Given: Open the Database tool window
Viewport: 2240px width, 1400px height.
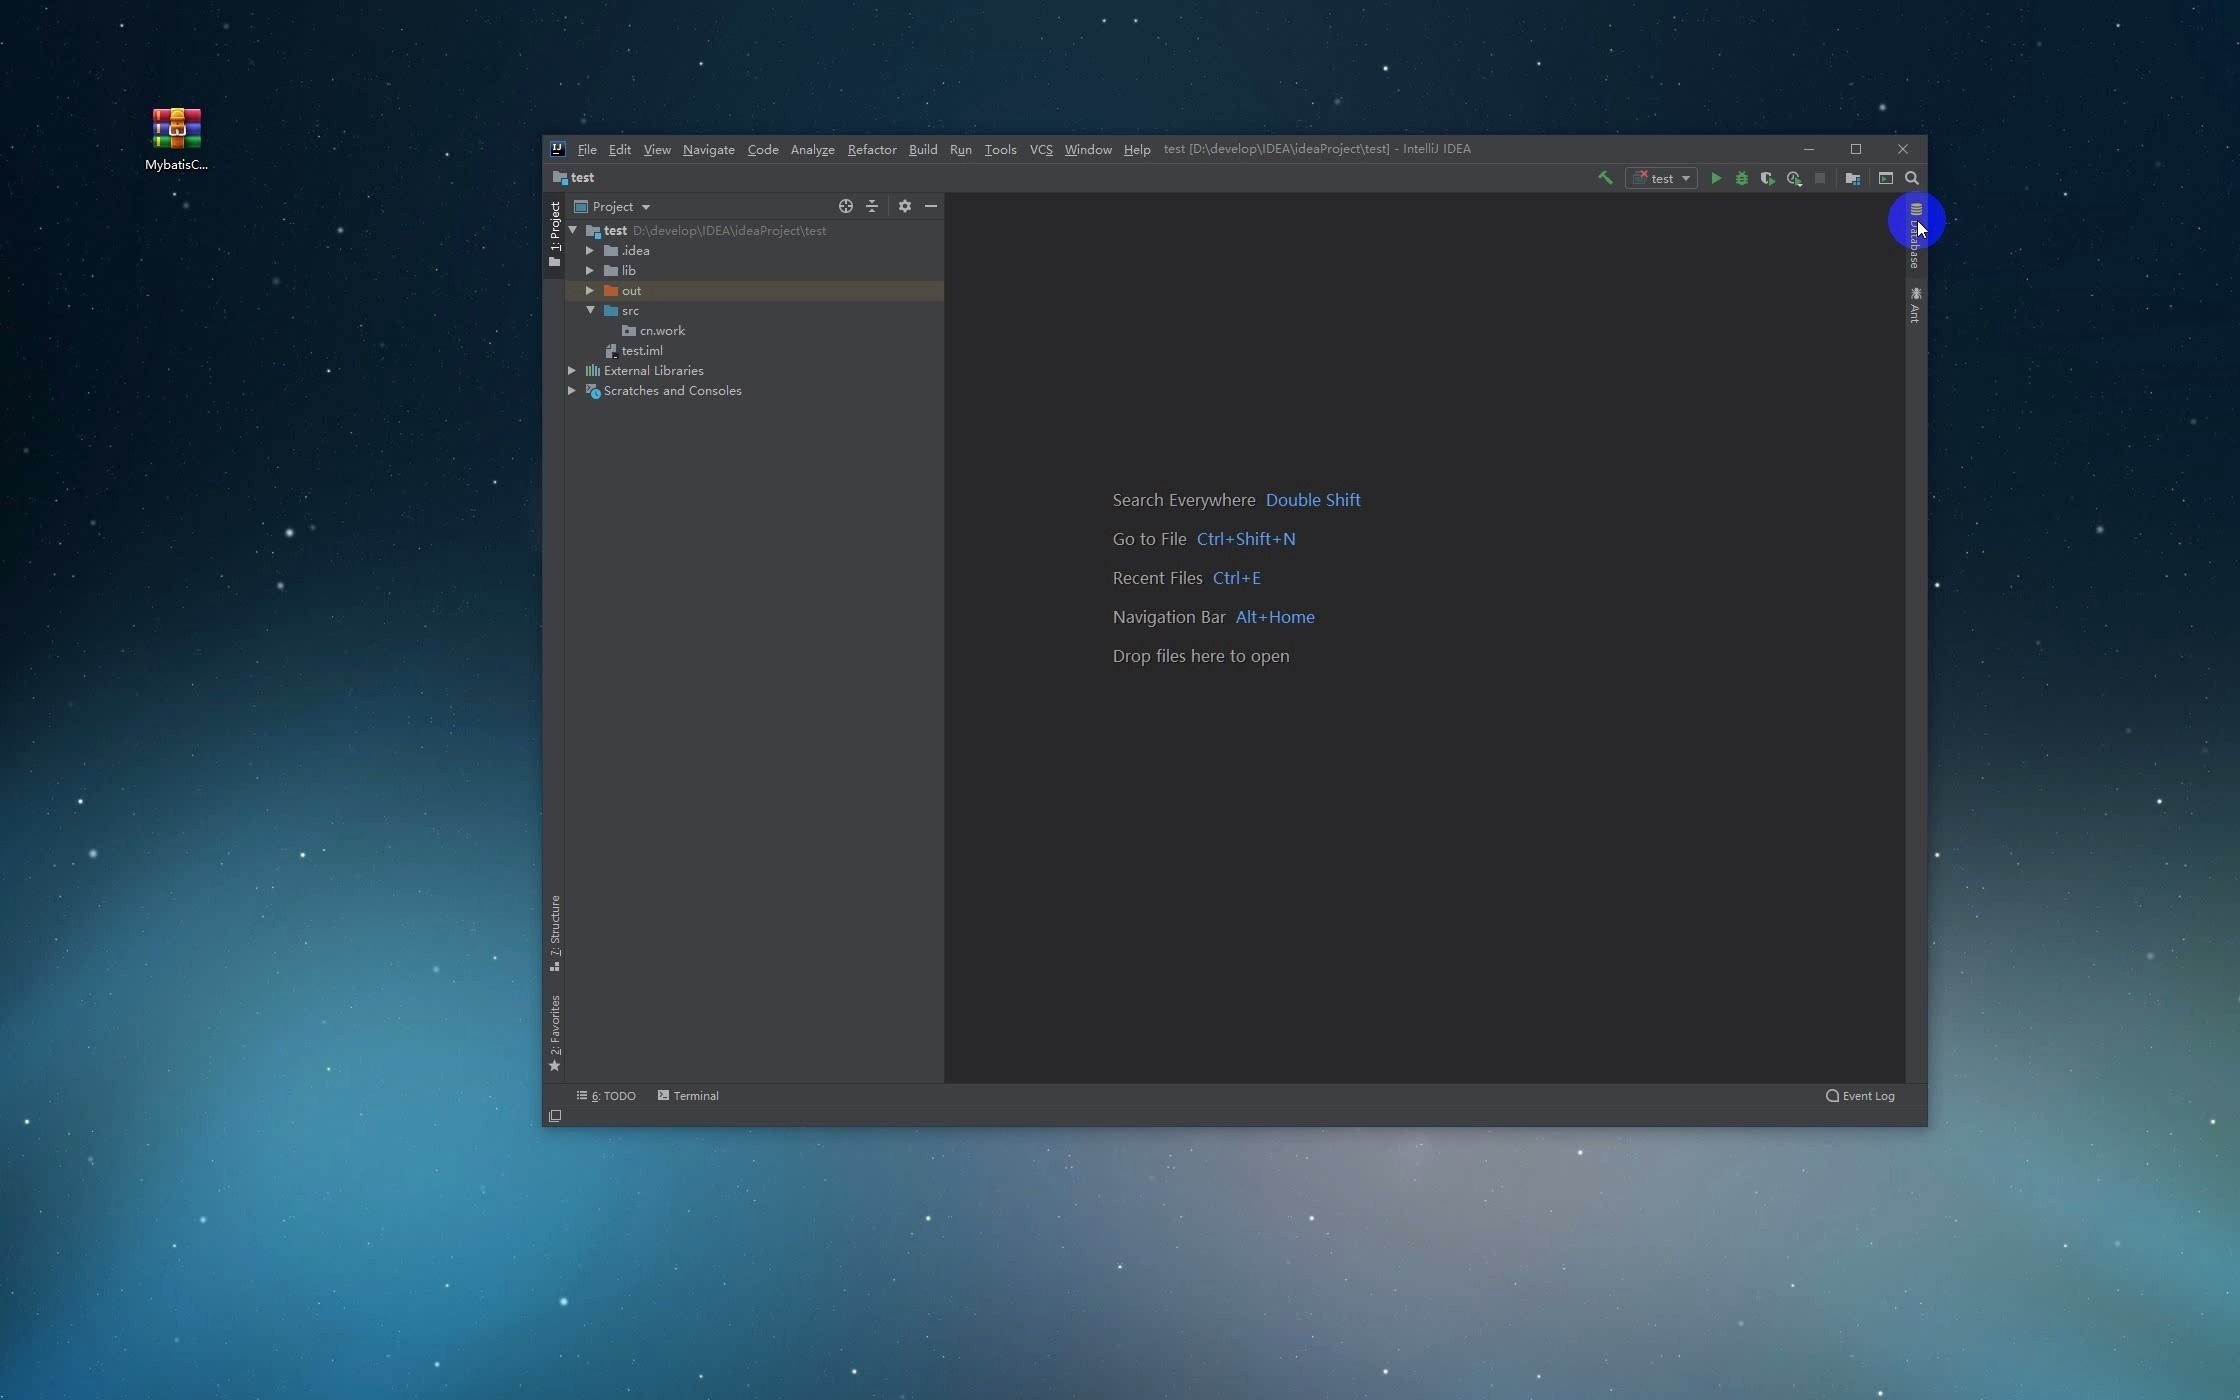Looking at the screenshot, I should click(x=1915, y=236).
